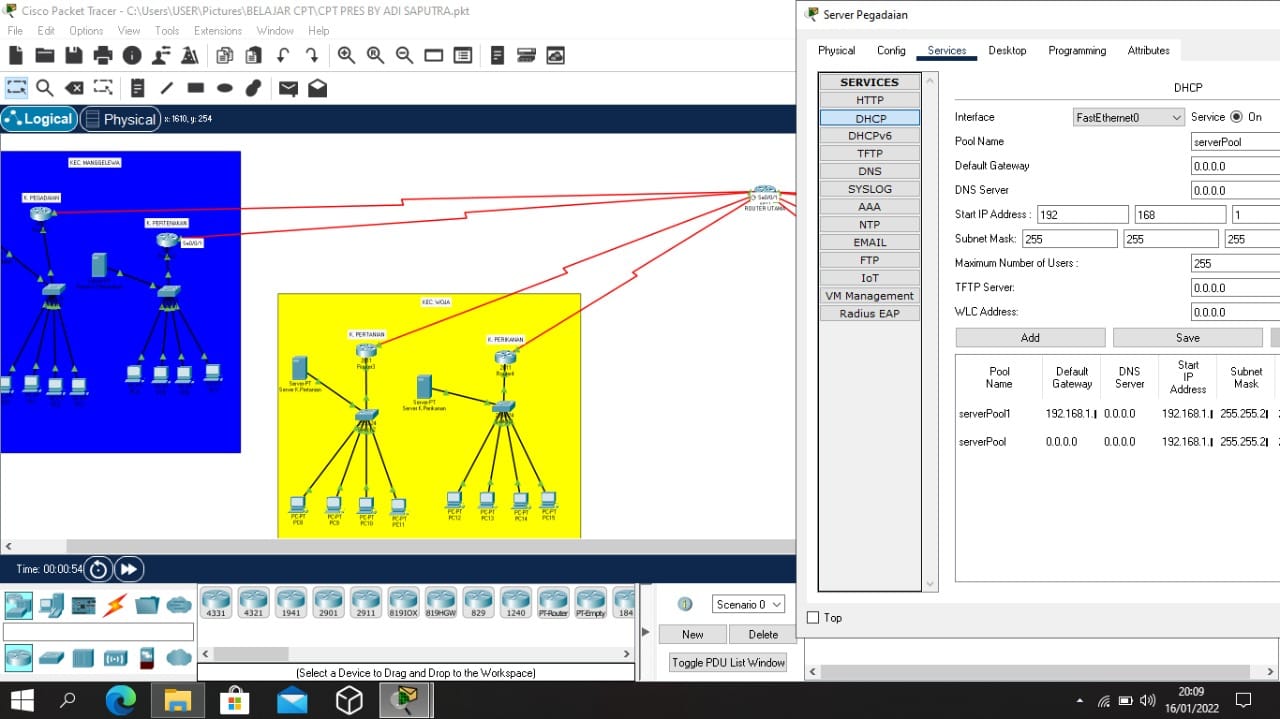Select the DNS service in list
This screenshot has width=1280, height=719.
click(869, 171)
